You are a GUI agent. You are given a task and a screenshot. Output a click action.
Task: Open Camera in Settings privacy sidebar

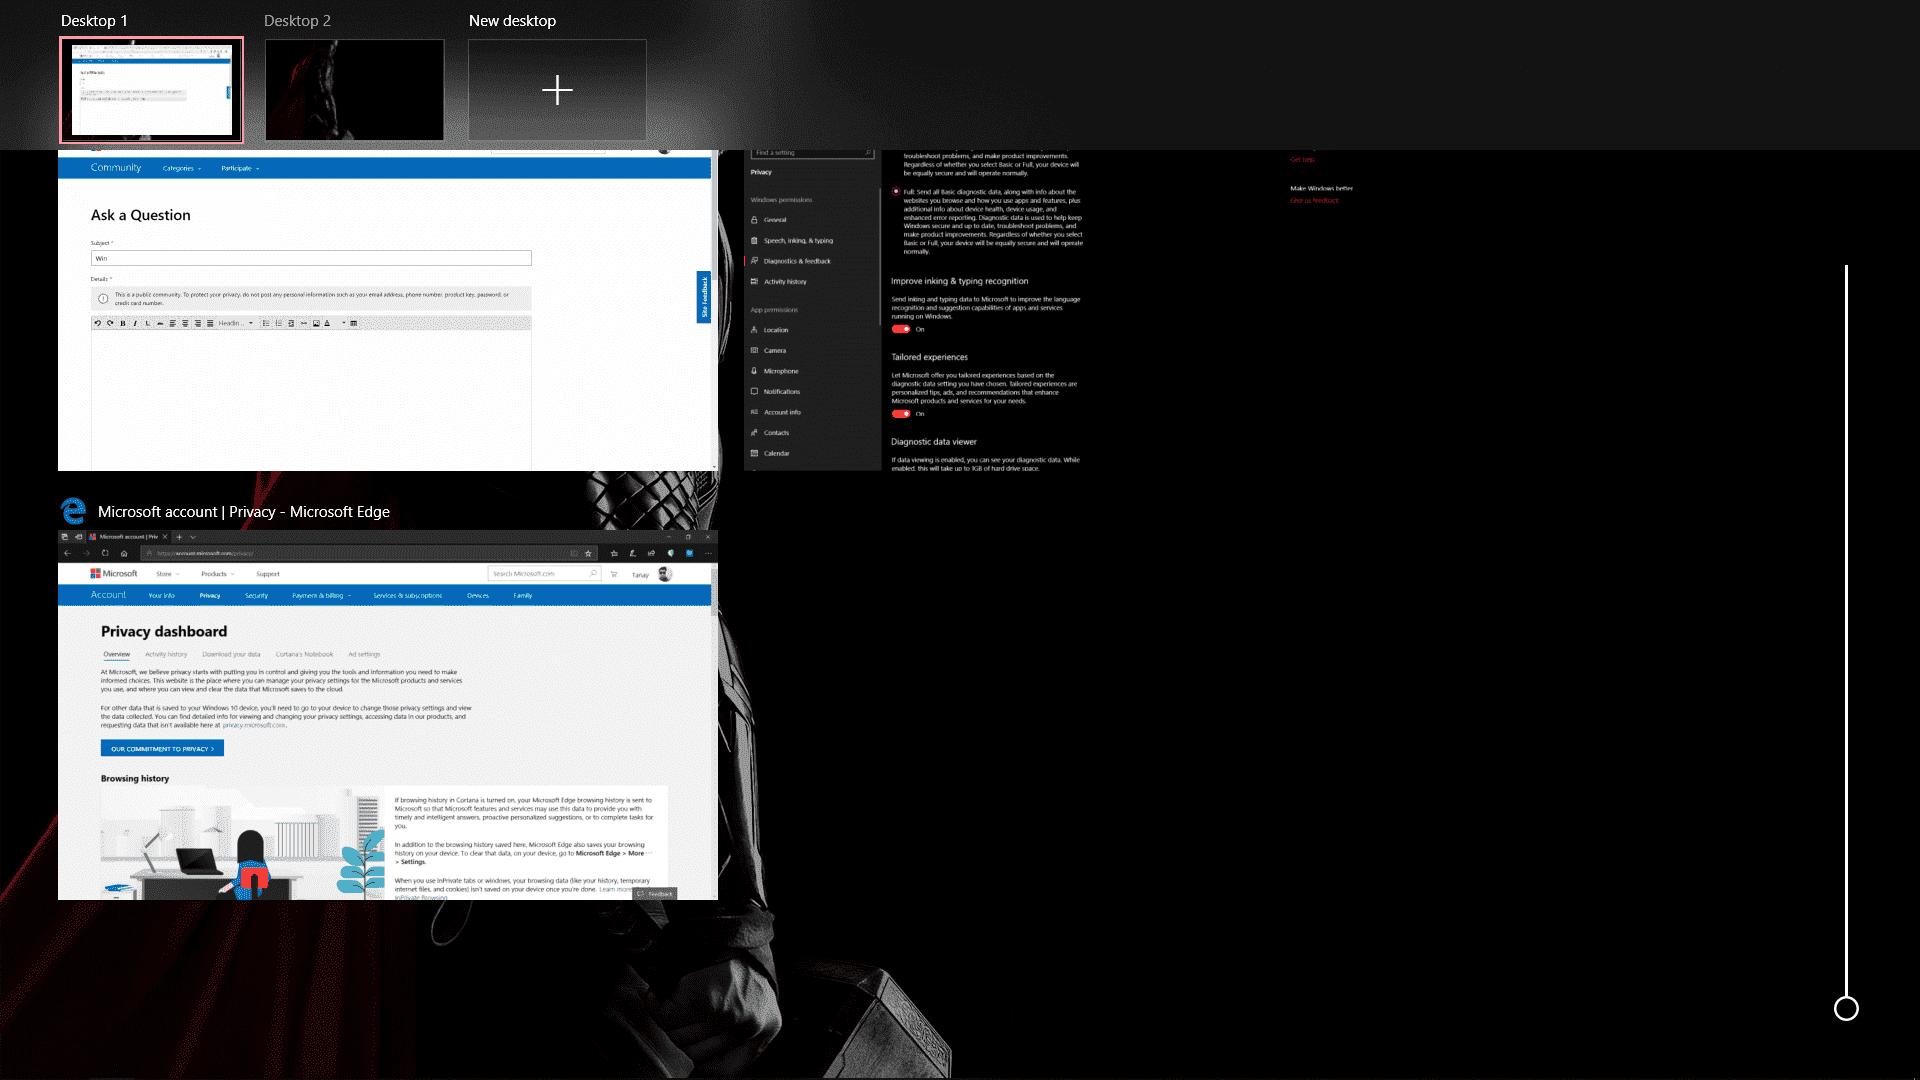pyautogui.click(x=775, y=351)
